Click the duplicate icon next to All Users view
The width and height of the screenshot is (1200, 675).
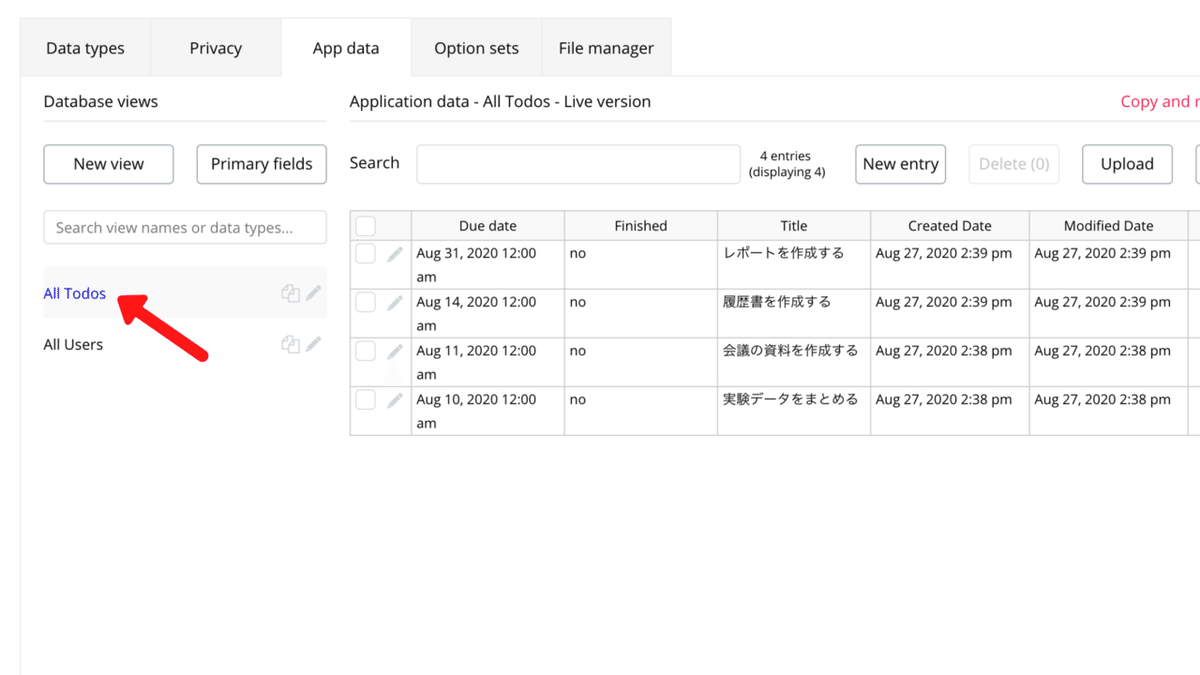[x=290, y=343]
